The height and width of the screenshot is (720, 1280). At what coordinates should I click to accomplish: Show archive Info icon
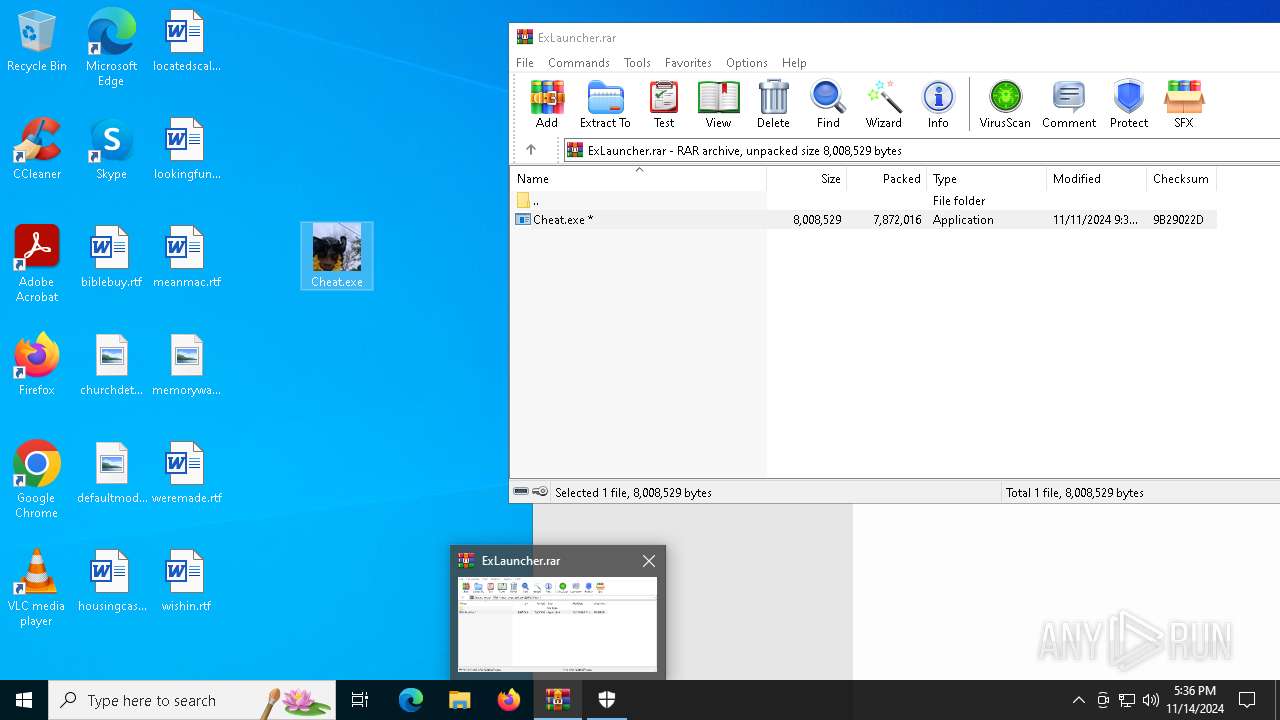pos(938,105)
